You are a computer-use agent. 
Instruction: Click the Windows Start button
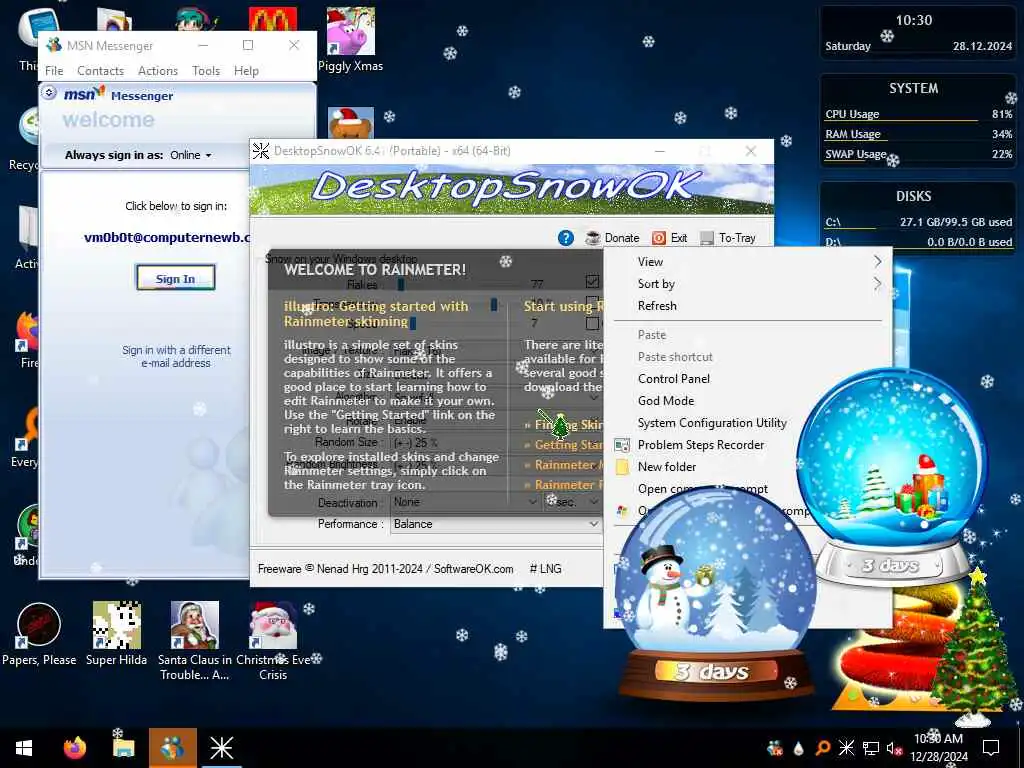click(x=24, y=748)
